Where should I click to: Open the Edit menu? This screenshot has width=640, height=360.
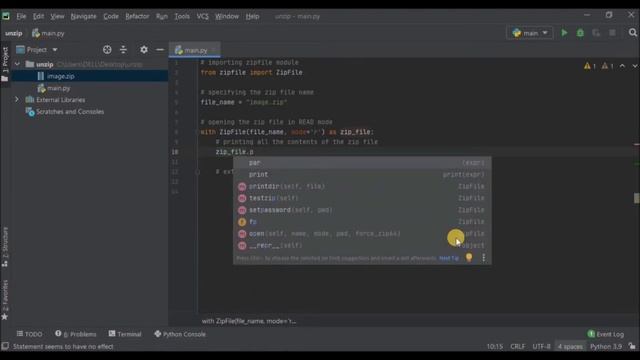(x=38, y=16)
